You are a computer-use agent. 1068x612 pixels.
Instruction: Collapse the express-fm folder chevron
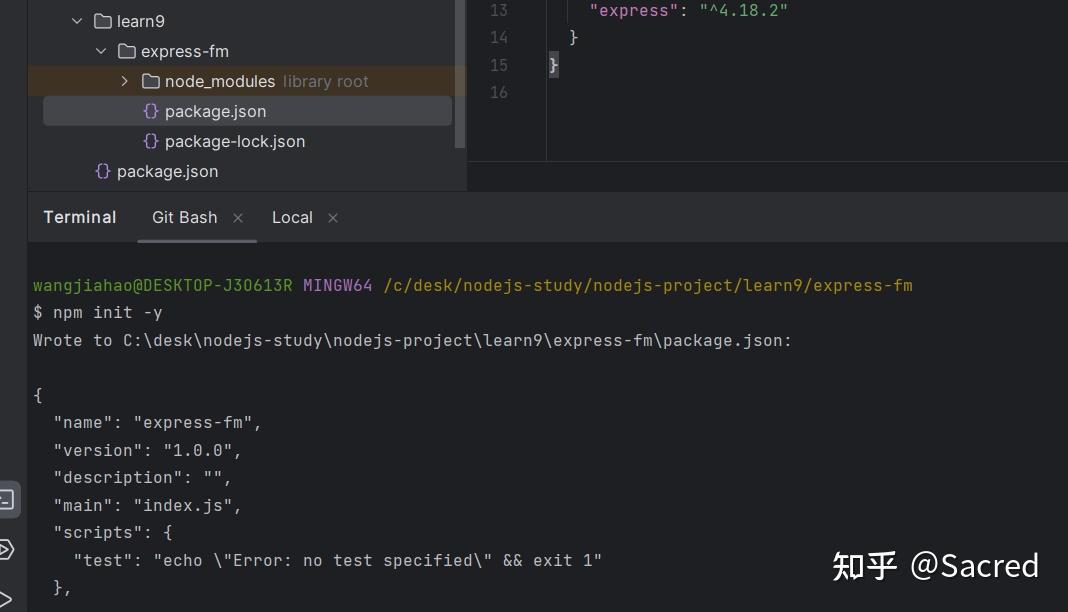coord(101,51)
